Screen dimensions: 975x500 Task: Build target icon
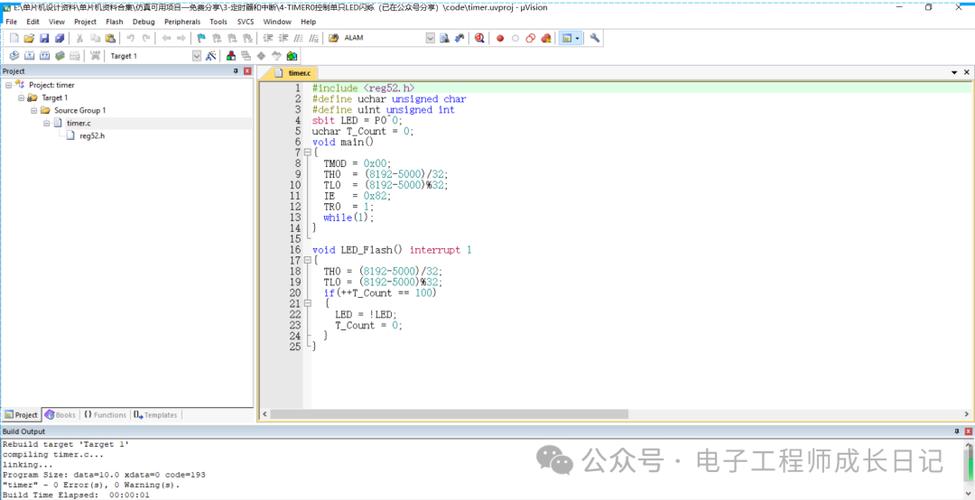pyautogui.click(x=29, y=56)
